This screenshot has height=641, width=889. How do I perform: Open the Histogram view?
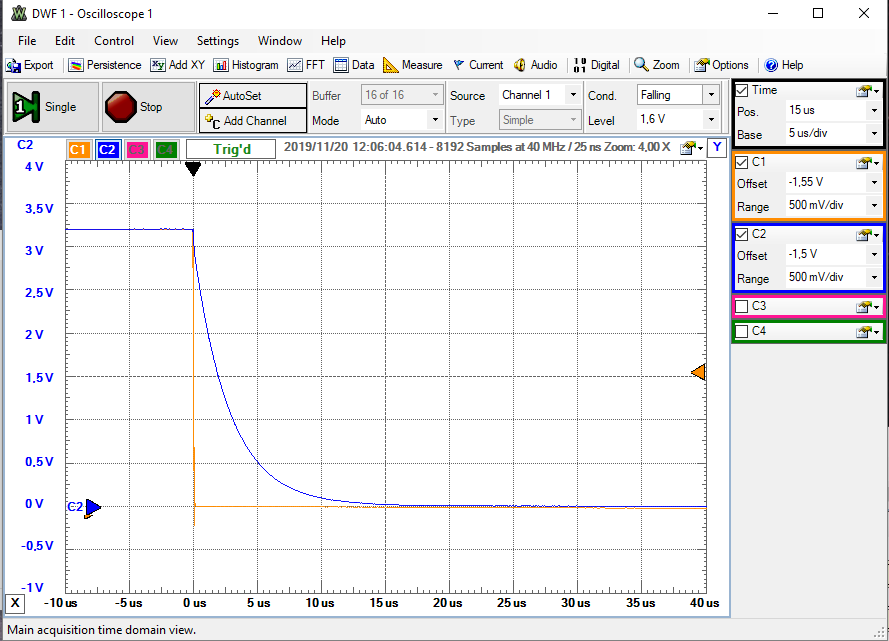click(x=246, y=65)
